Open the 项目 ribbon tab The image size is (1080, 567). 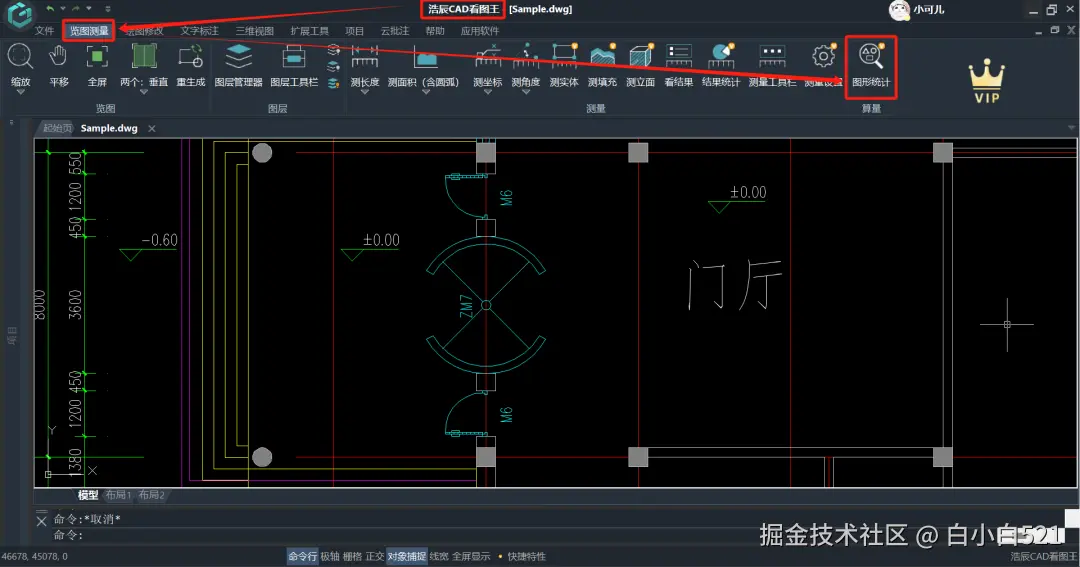pos(354,31)
